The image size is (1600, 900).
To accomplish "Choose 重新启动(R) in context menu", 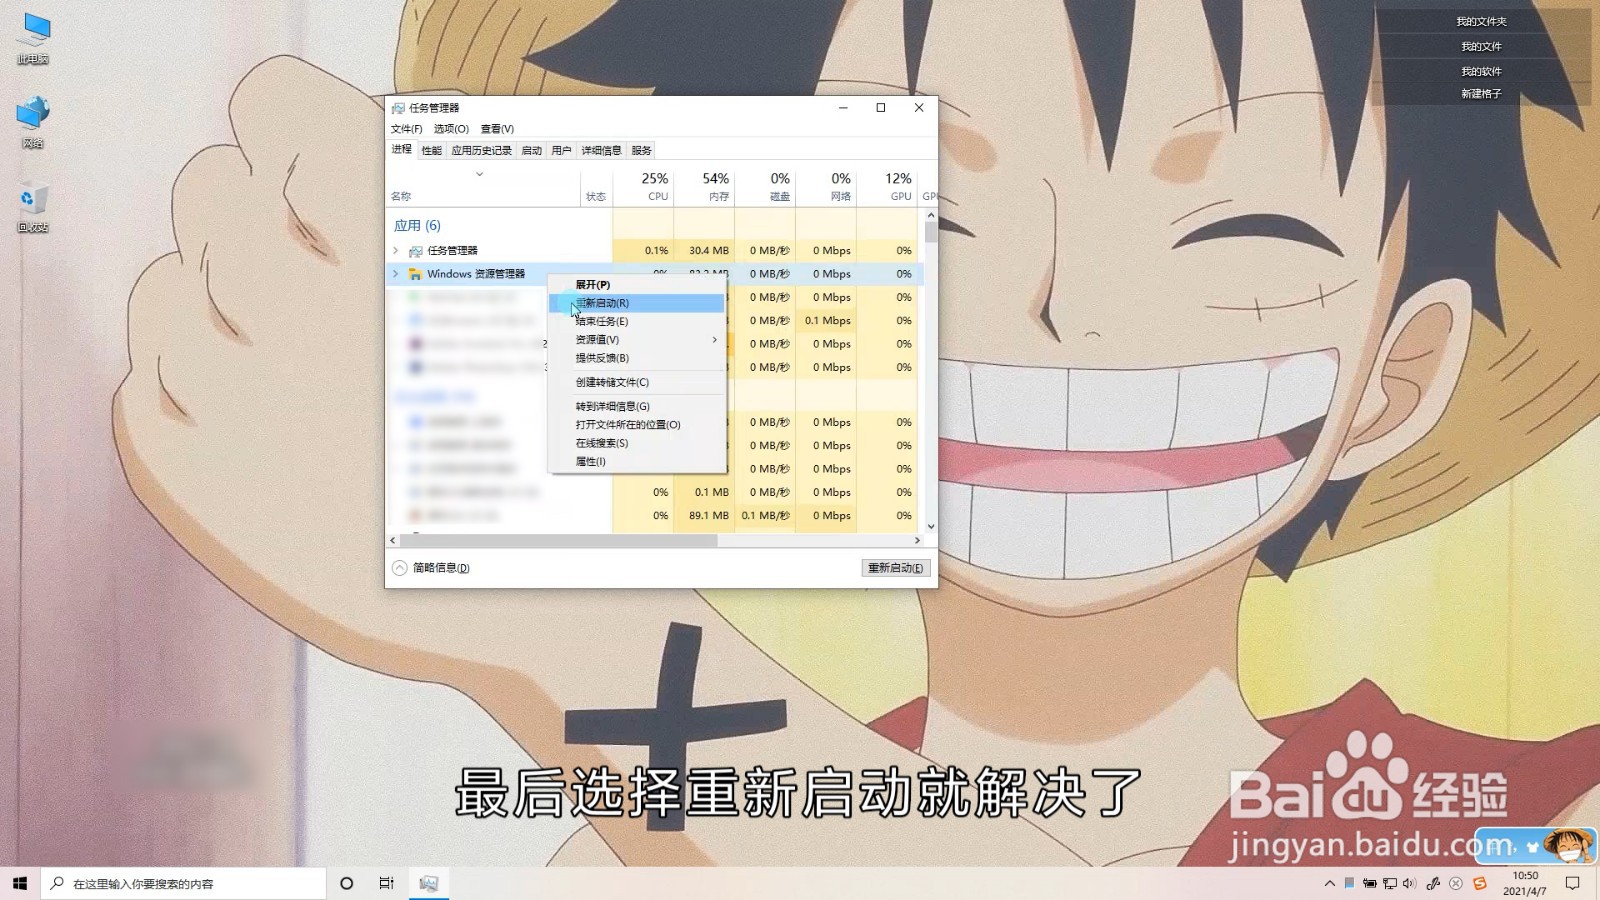I will pos(636,303).
